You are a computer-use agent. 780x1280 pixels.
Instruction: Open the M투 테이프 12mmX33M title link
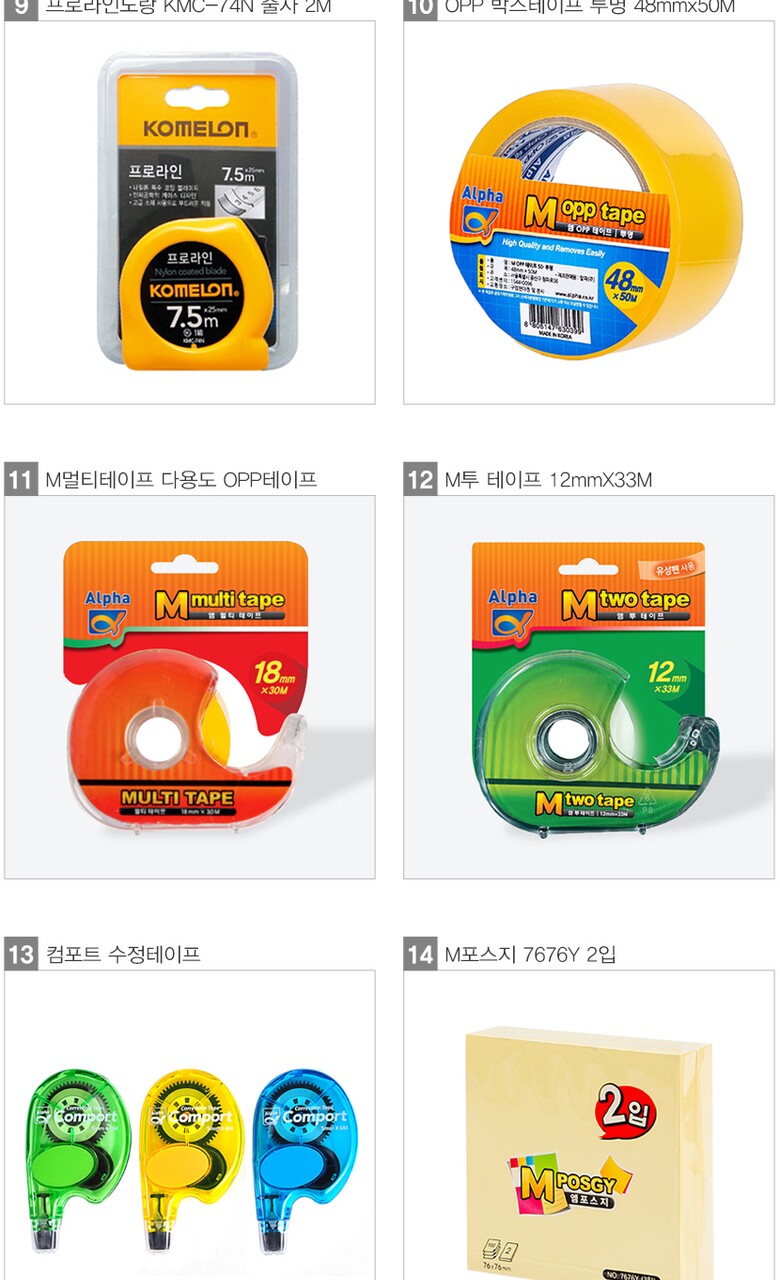(548, 480)
